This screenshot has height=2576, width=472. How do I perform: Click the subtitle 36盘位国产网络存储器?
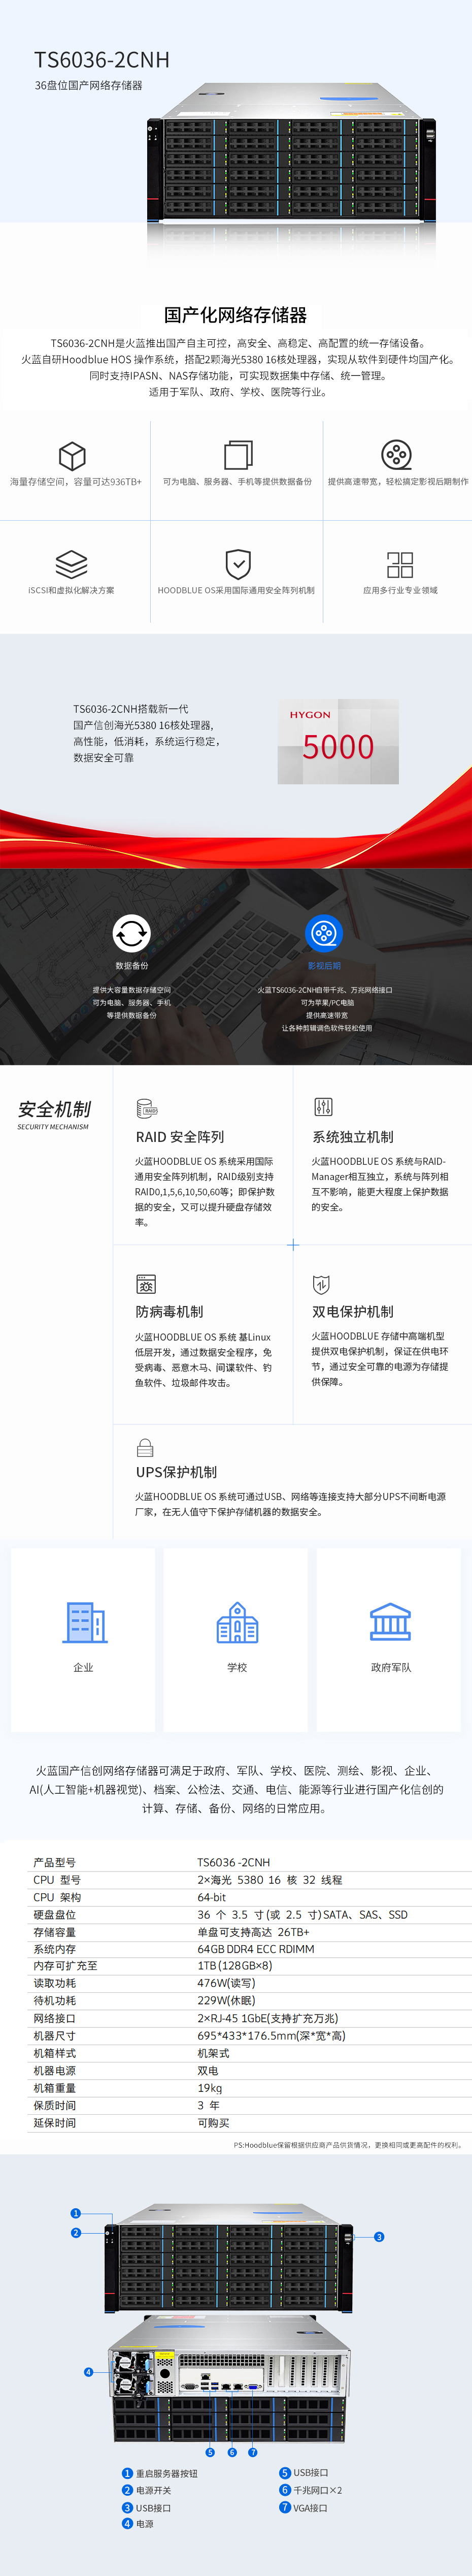[89, 86]
